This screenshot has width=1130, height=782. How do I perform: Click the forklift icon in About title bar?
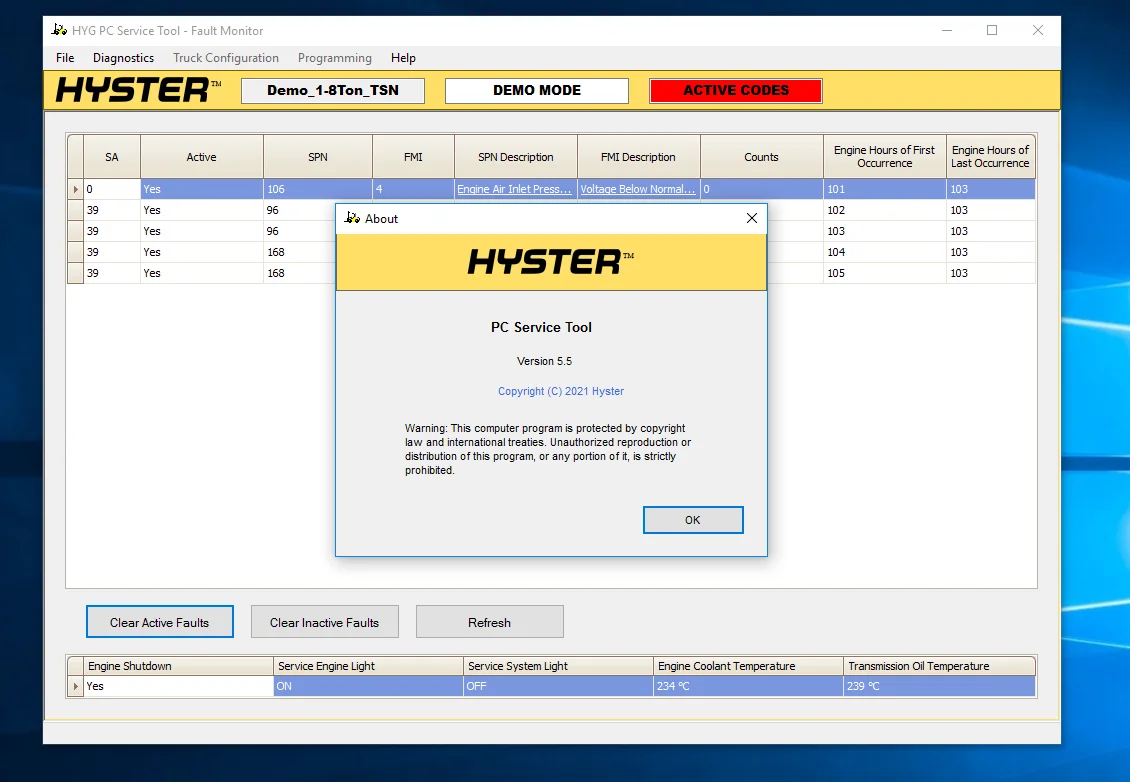tap(352, 218)
